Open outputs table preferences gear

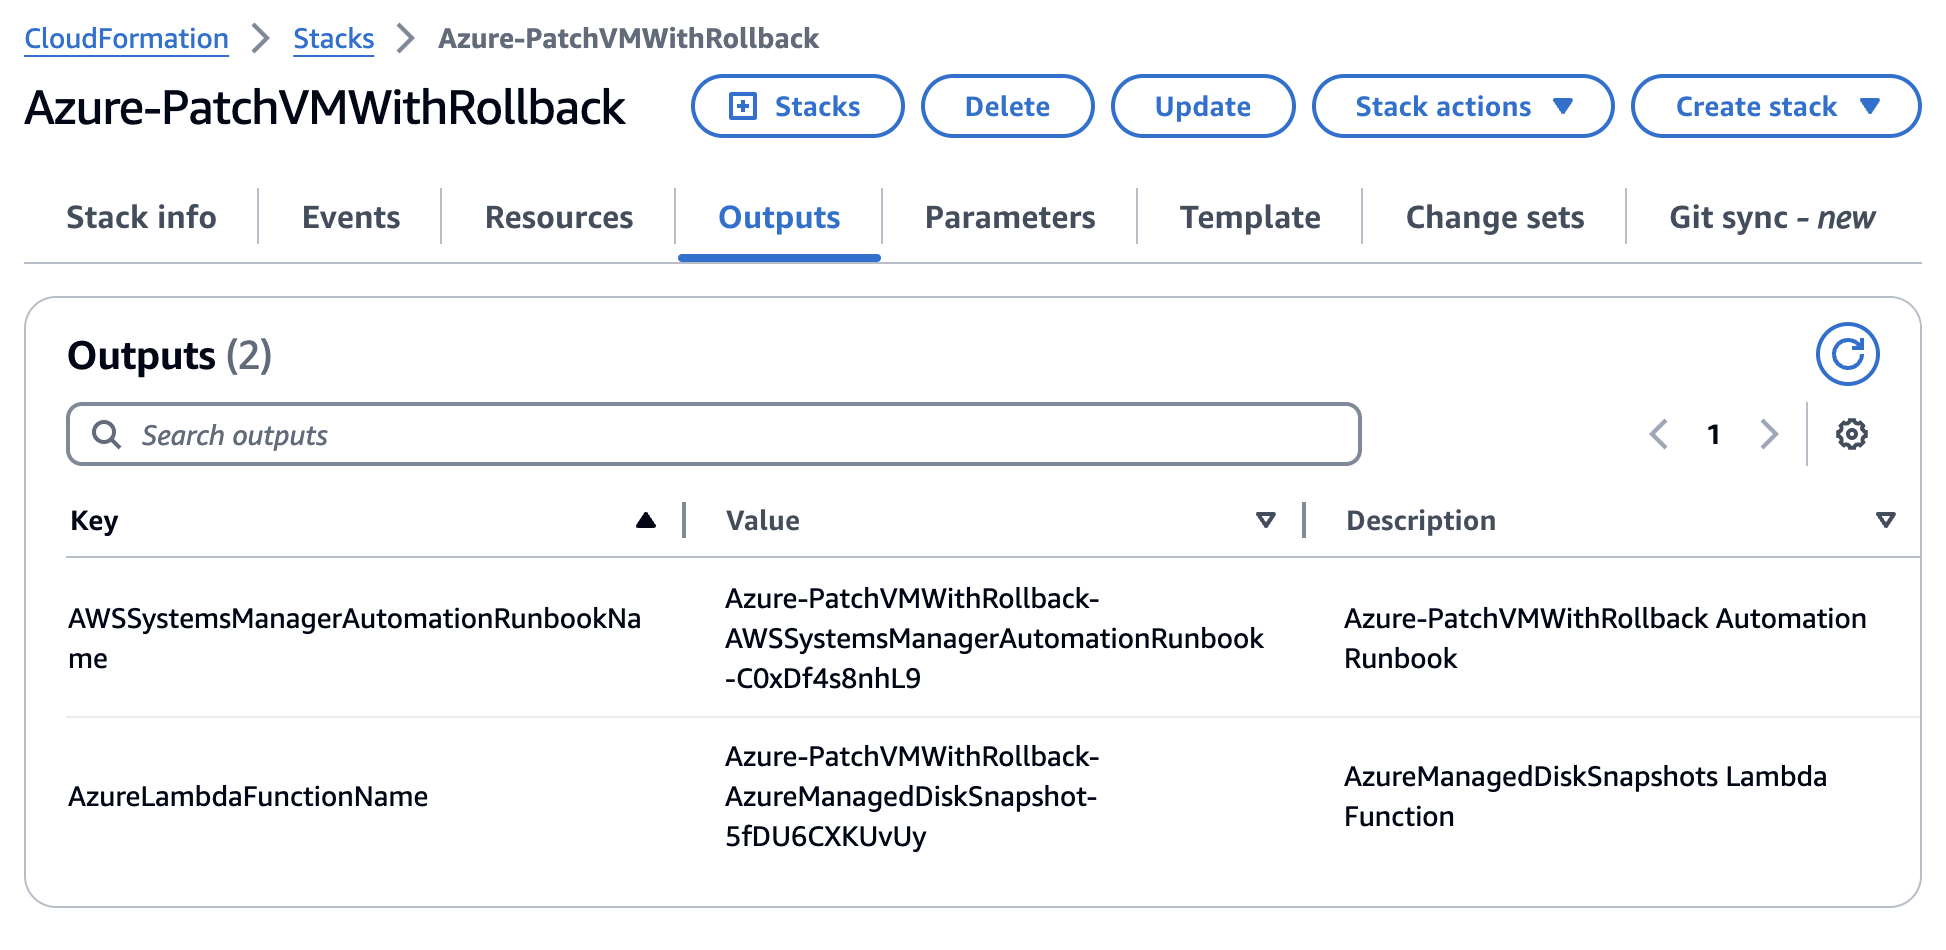1851,434
